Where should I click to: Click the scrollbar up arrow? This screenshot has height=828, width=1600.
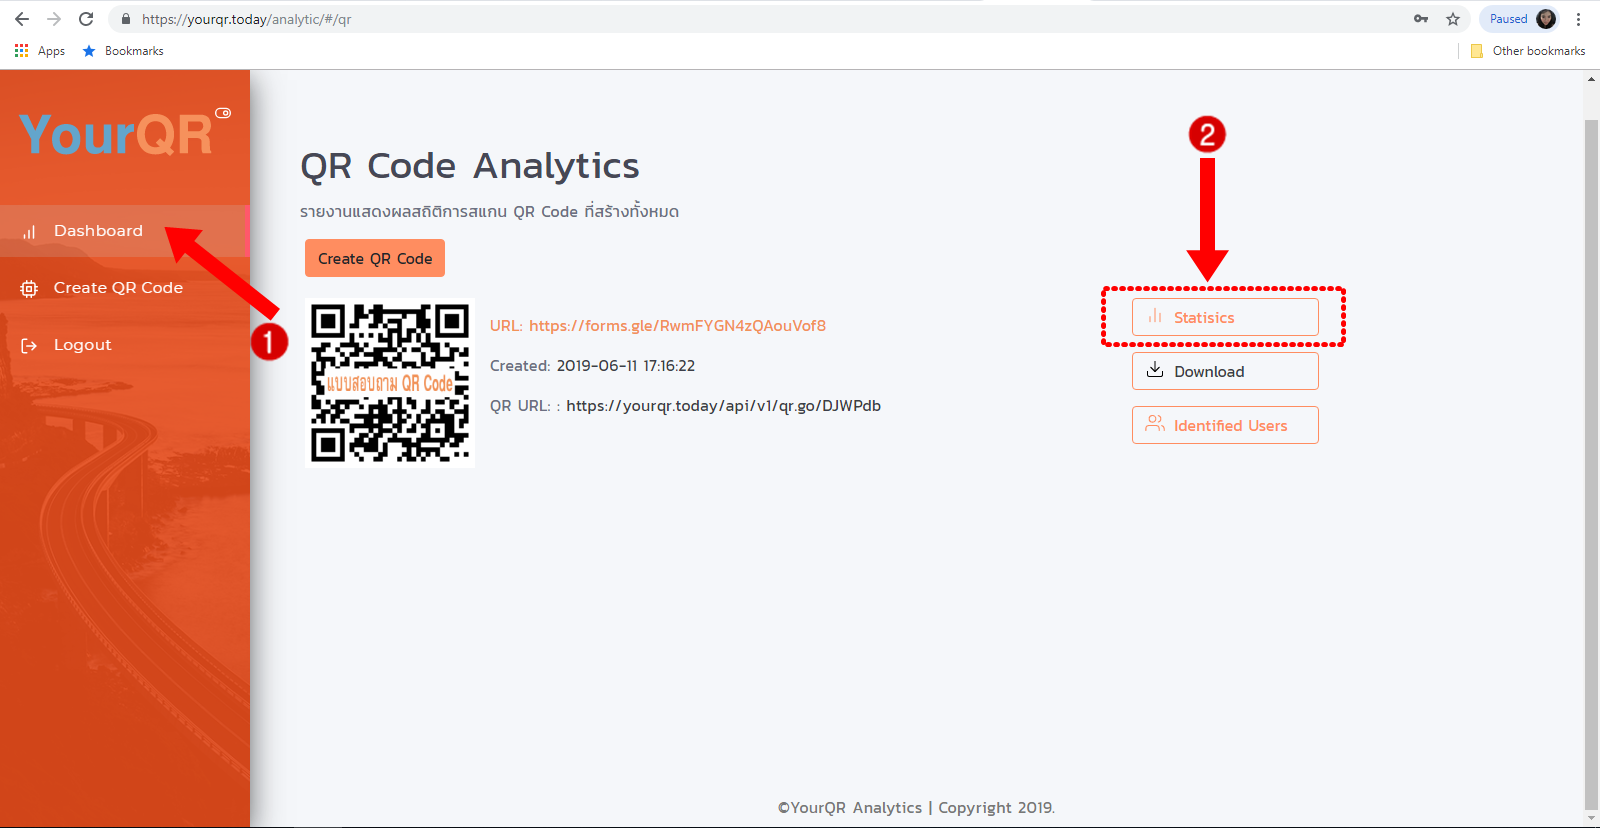[1592, 79]
